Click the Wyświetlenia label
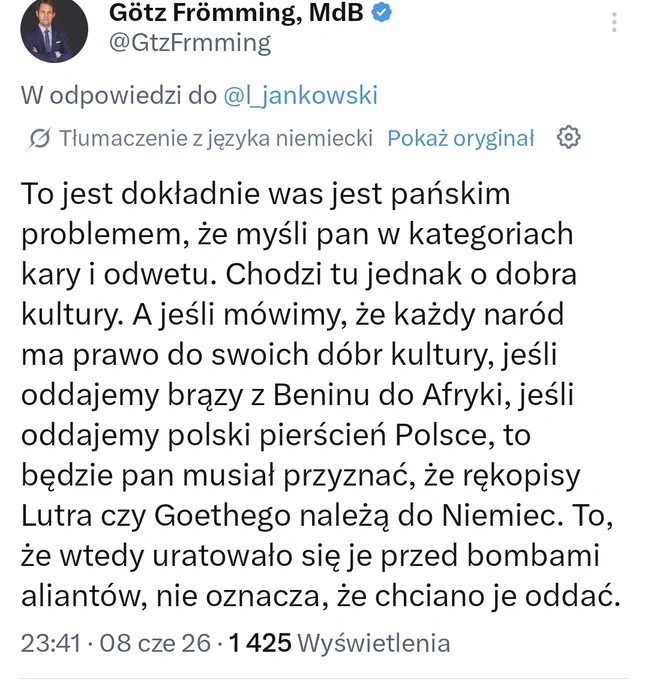 (x=373, y=643)
